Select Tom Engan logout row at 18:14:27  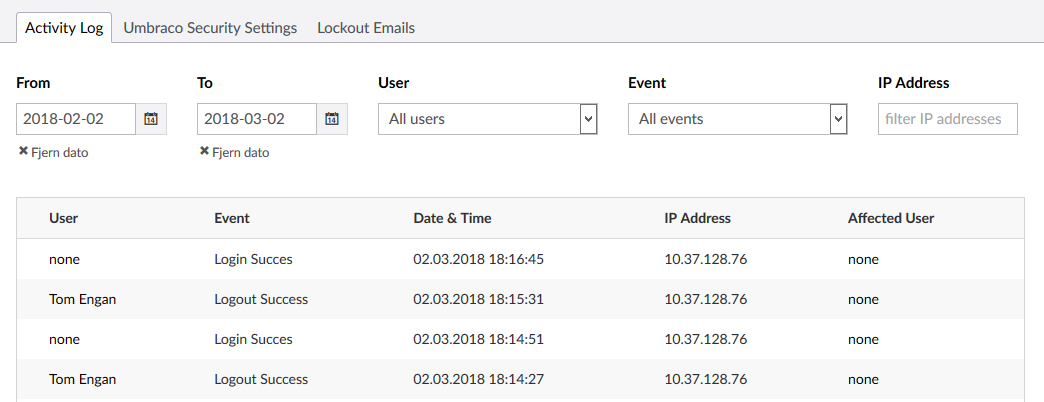520,379
